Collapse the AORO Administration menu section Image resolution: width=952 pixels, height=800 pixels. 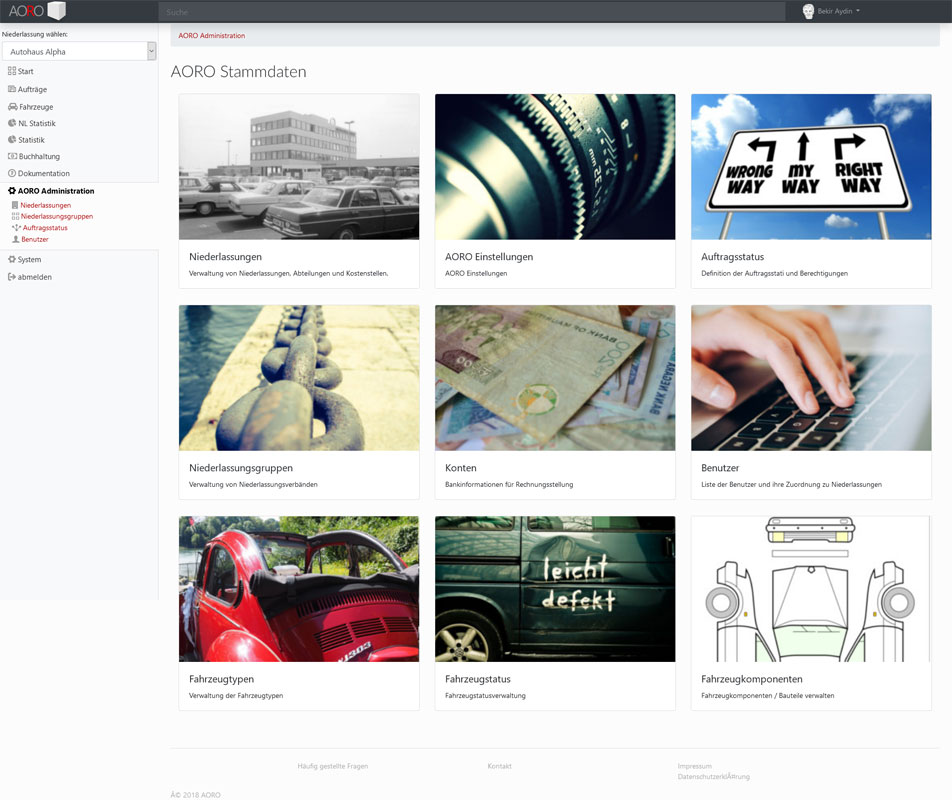point(56,191)
